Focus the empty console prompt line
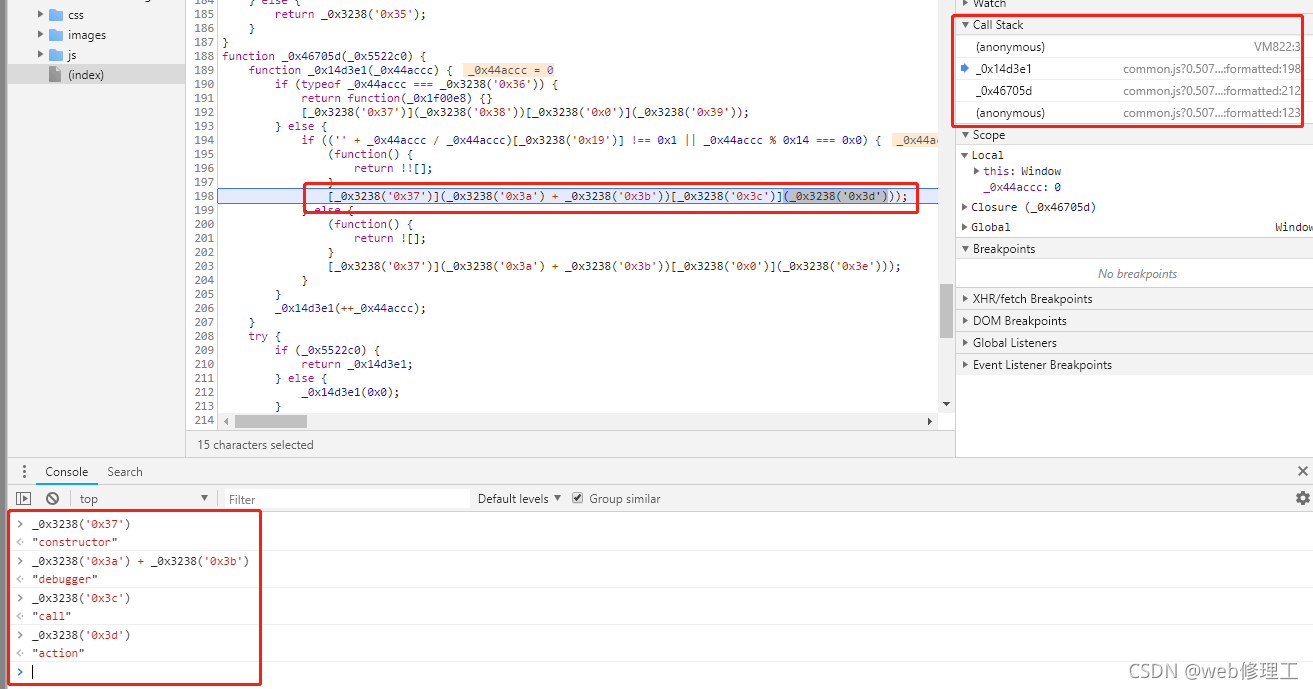This screenshot has height=689, width=1313. pos(660,672)
